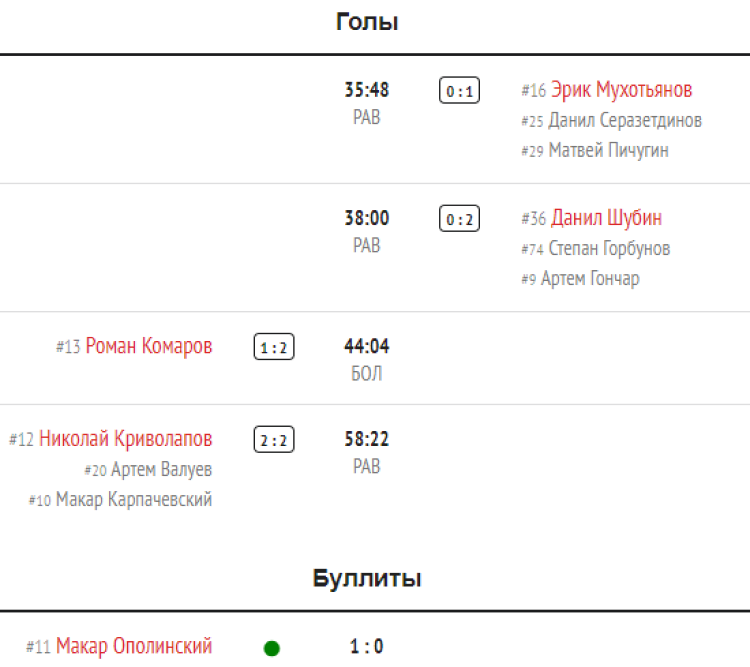Click the Буллиты section heading
This screenshot has width=750, height=667.
point(367,578)
